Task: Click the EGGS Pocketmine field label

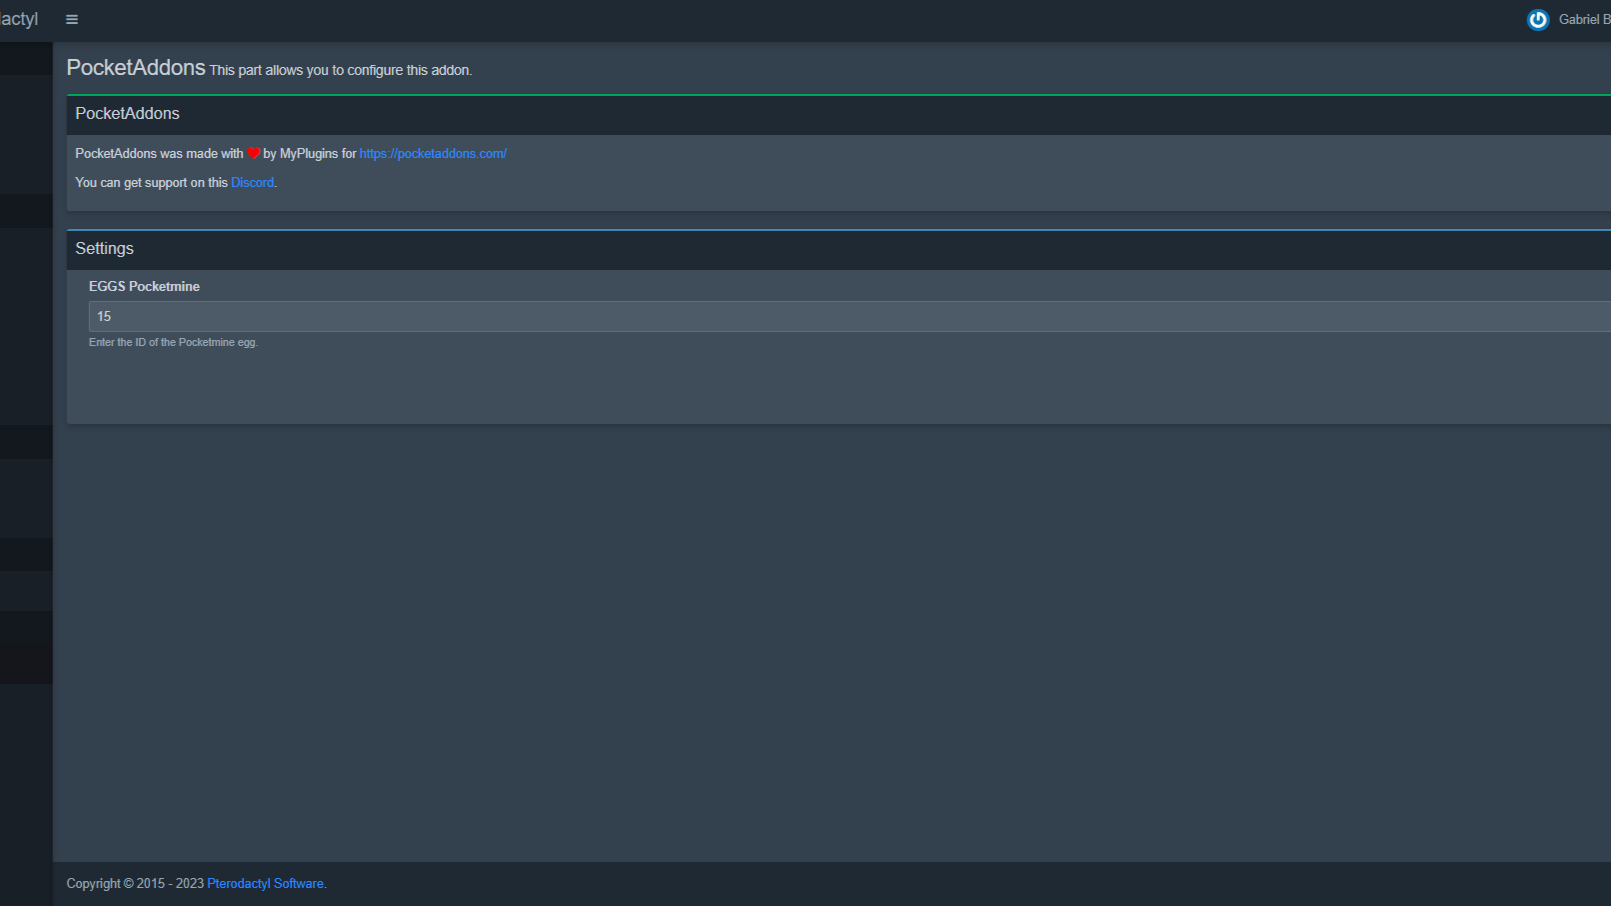Action: (x=144, y=287)
